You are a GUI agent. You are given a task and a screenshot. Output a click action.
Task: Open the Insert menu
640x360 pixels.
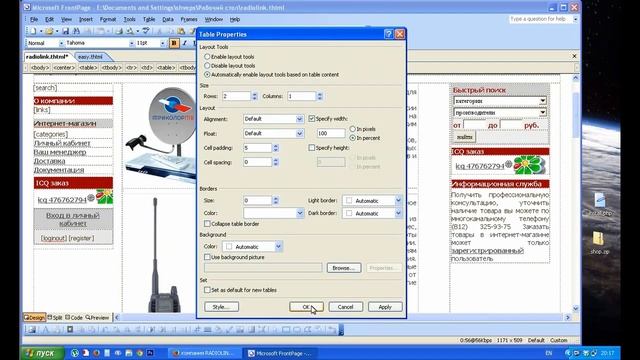pyautogui.click(x=85, y=19)
